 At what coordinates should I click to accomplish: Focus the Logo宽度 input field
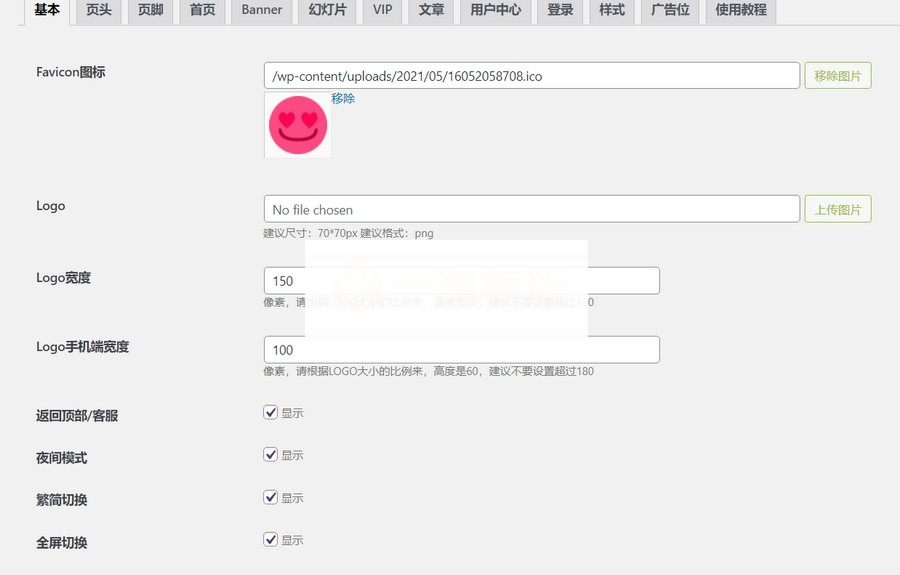coord(461,281)
